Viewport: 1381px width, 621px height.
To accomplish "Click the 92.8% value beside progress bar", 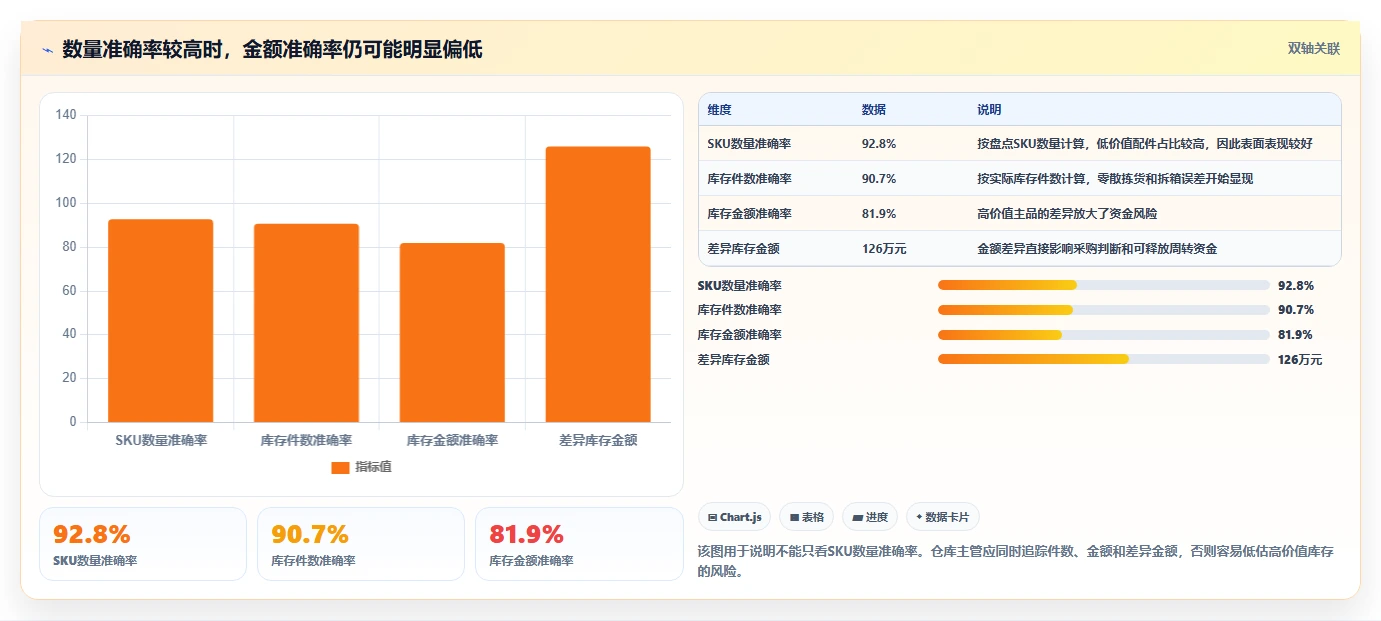I will click(1296, 286).
